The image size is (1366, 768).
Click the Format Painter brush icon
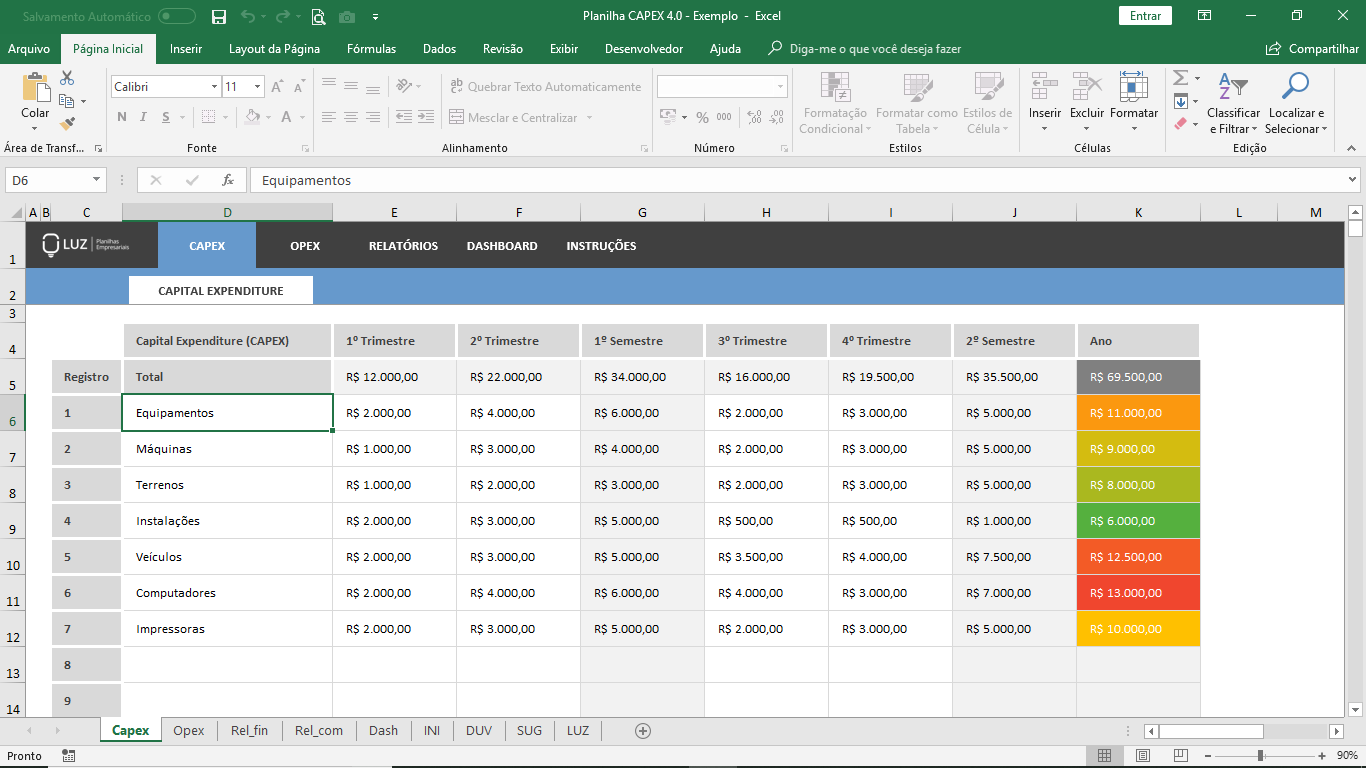[67, 124]
